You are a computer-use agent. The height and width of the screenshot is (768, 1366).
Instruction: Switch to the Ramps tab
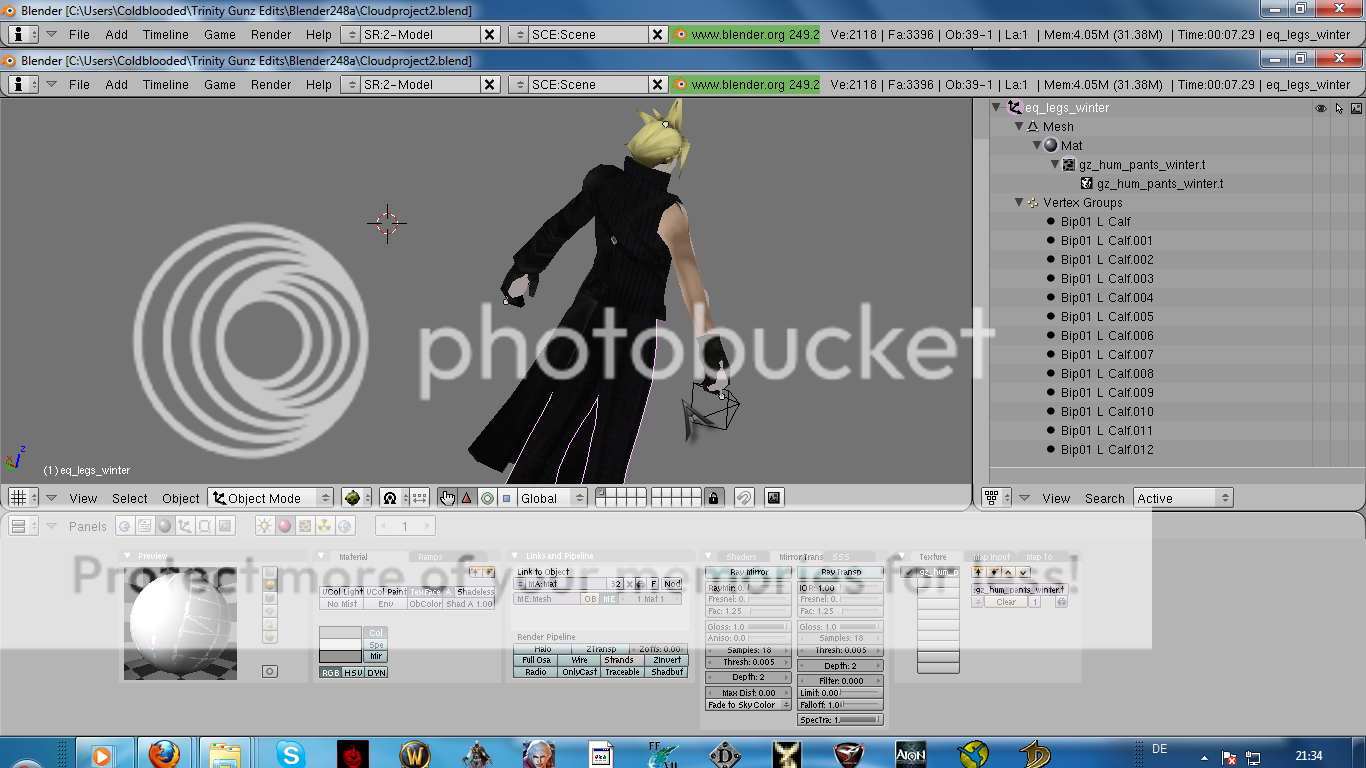pos(430,557)
